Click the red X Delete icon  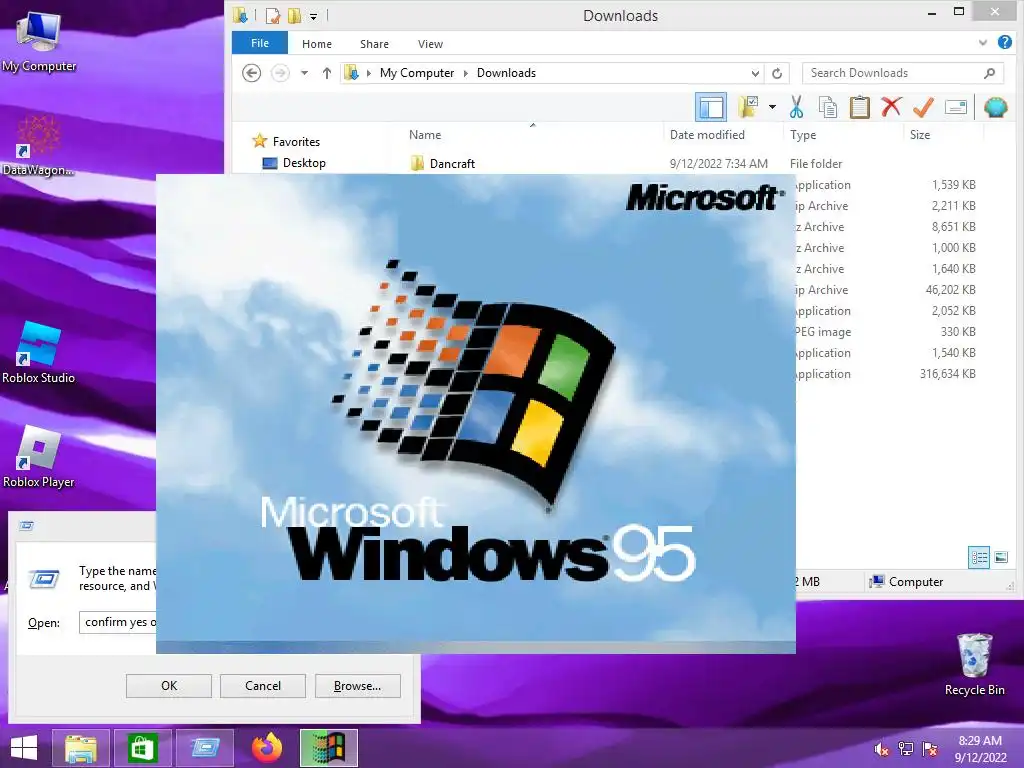(891, 106)
